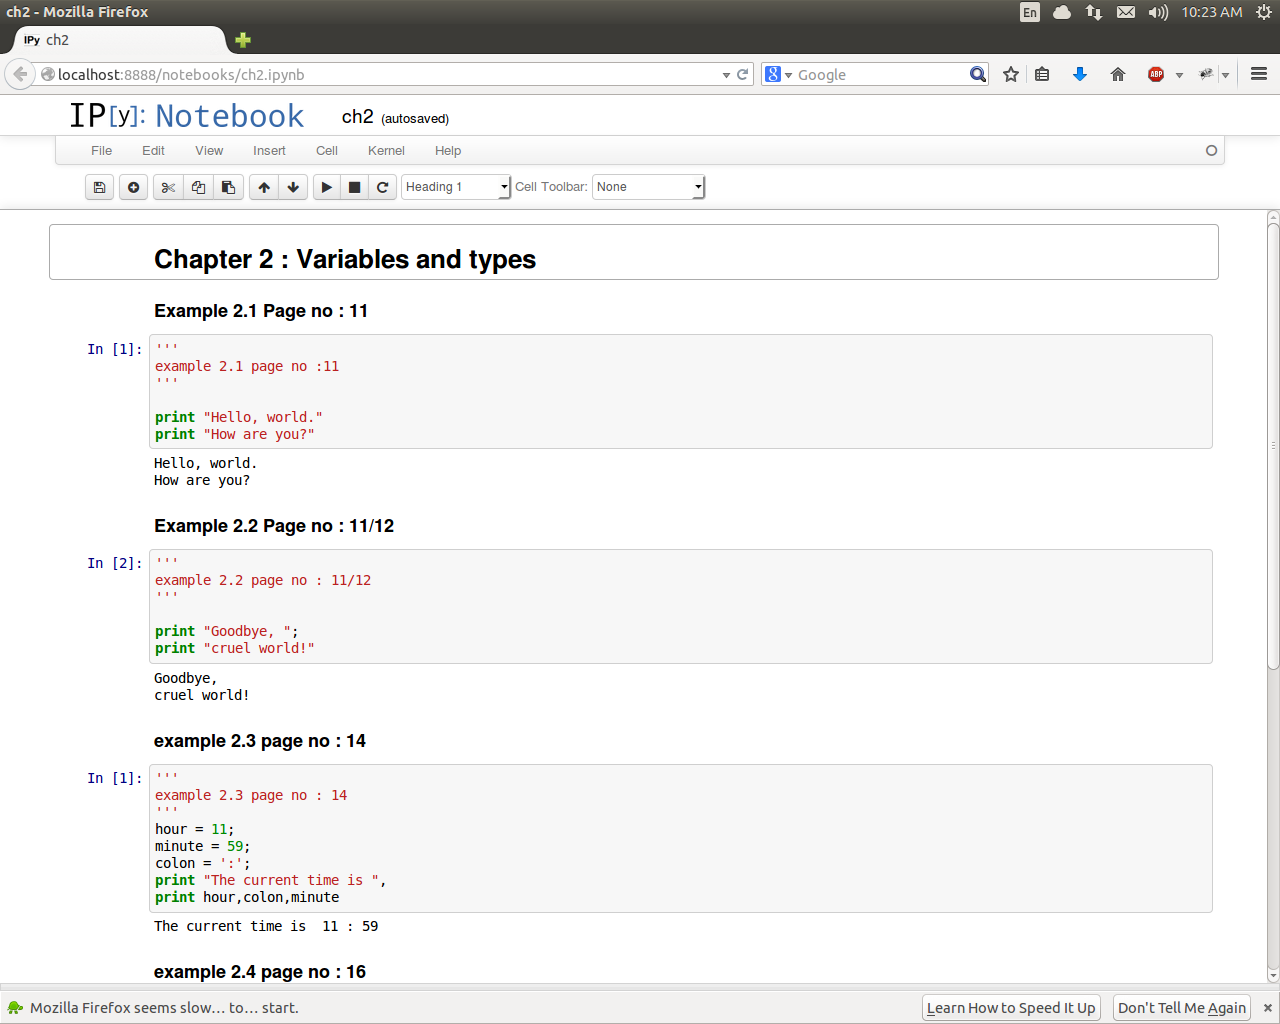Open the search engine selector dropdown
Screen dimensions: 1280x1024
[778, 75]
